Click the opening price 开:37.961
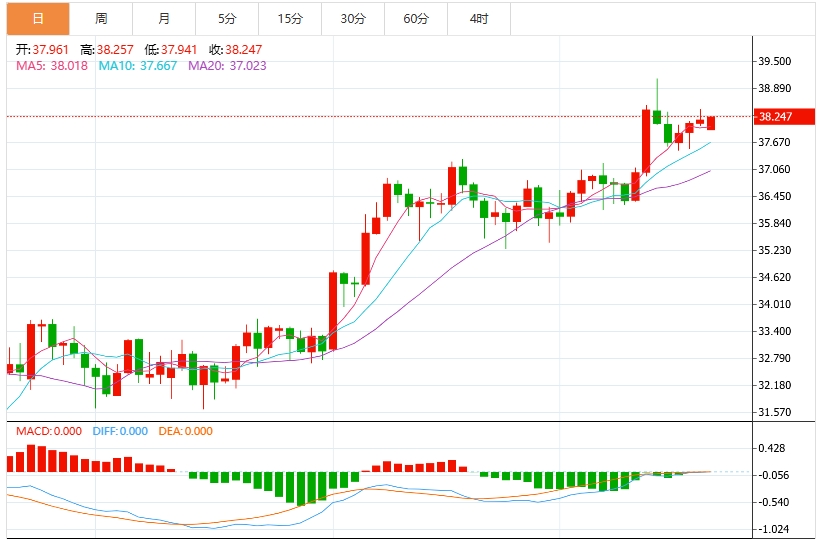The image size is (817, 539). point(42,50)
